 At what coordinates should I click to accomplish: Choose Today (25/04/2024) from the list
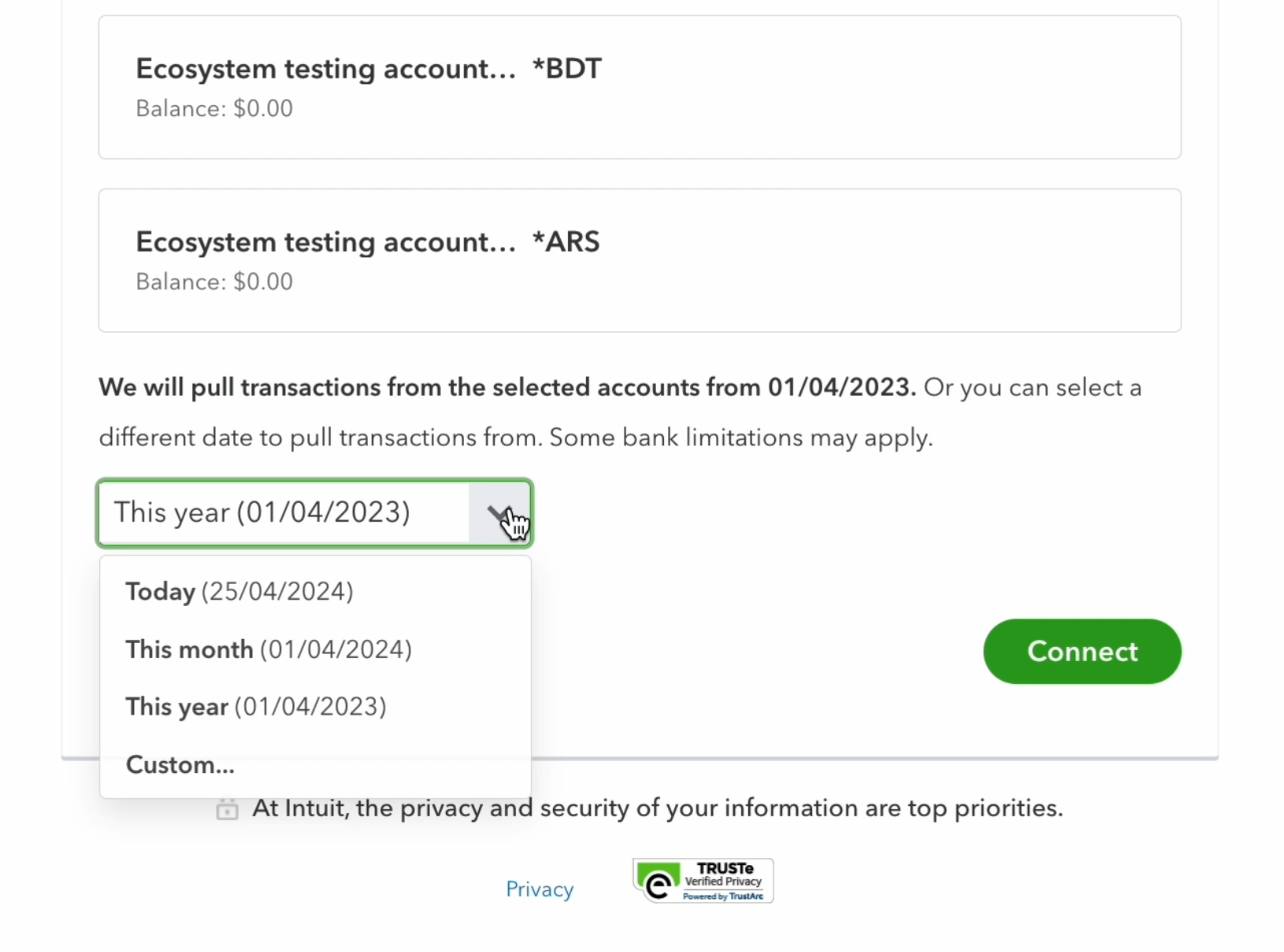click(239, 592)
